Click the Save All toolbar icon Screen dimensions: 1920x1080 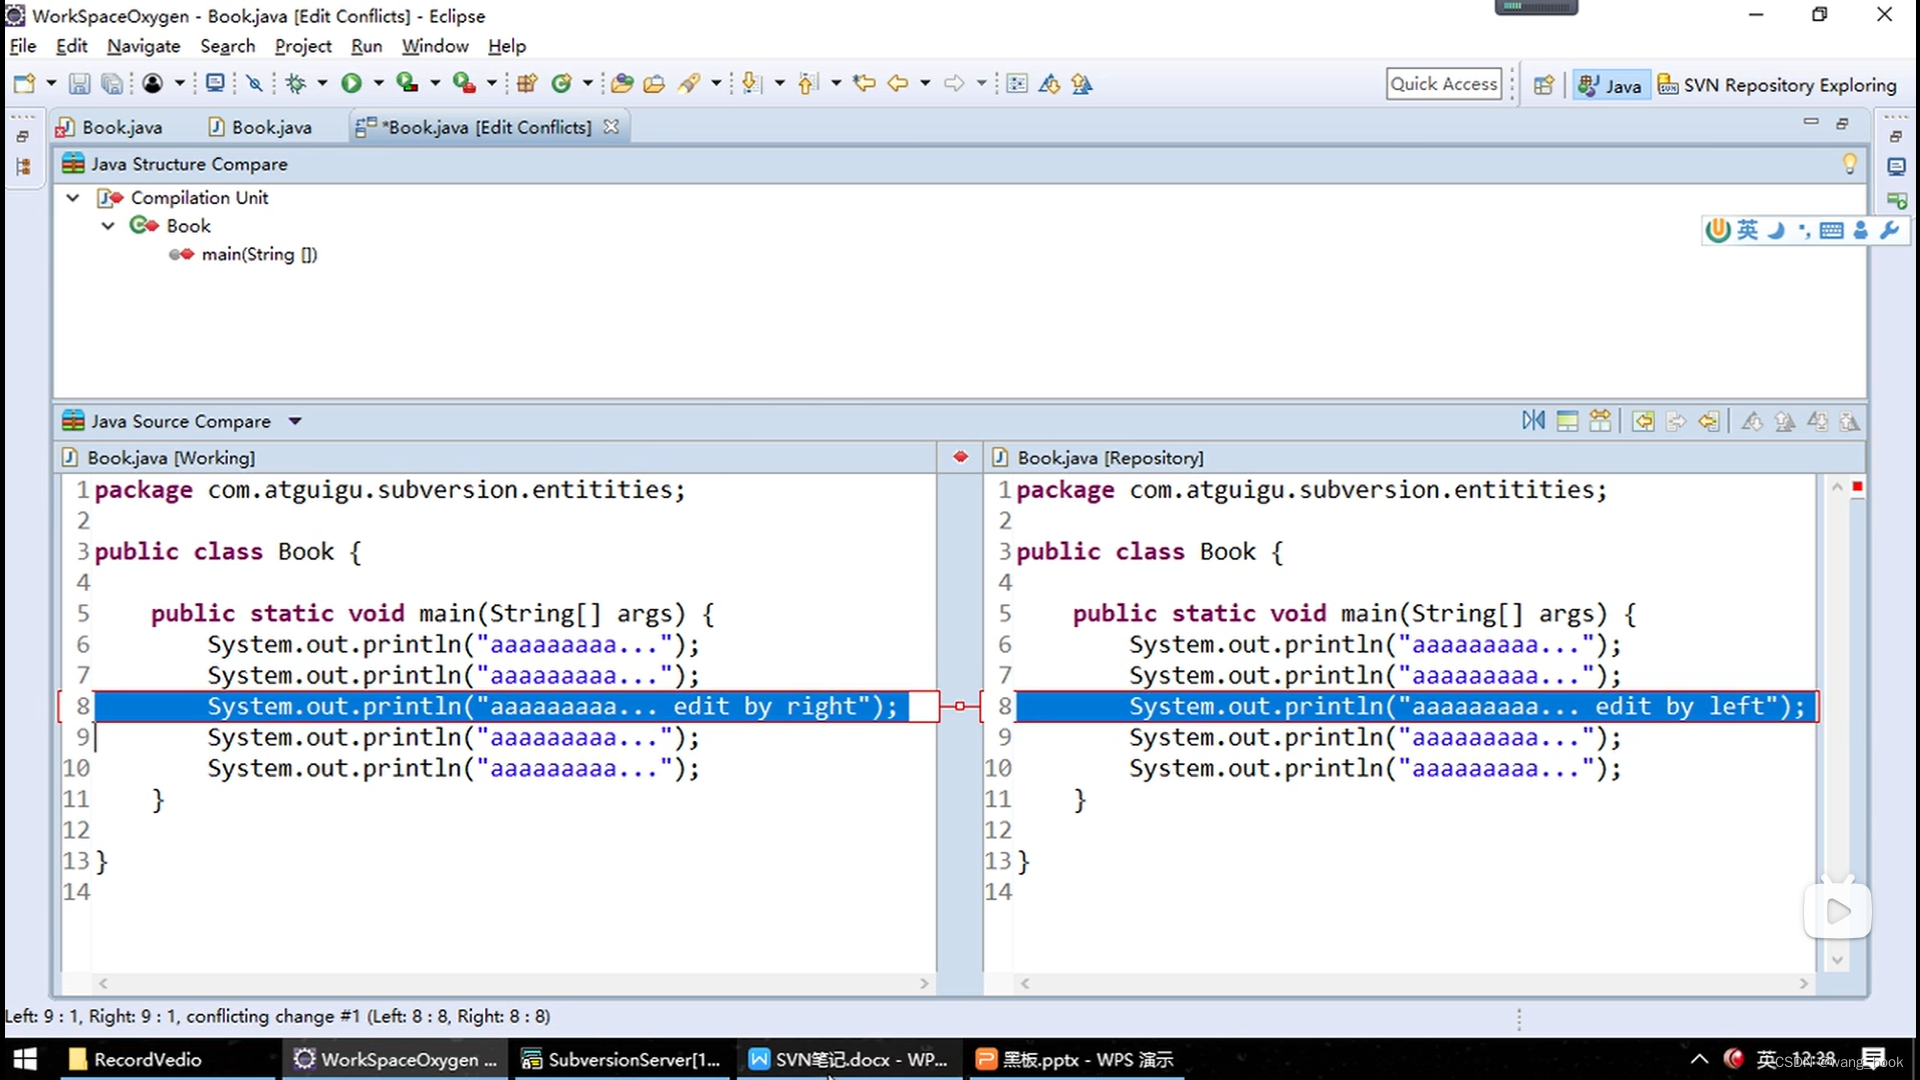[112, 84]
